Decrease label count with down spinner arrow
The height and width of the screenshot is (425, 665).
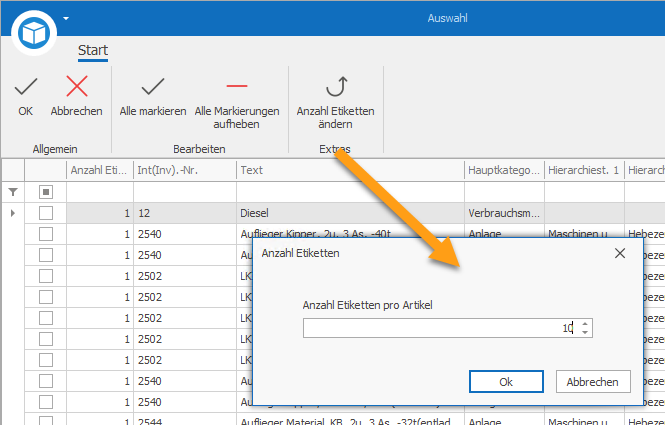pos(585,333)
